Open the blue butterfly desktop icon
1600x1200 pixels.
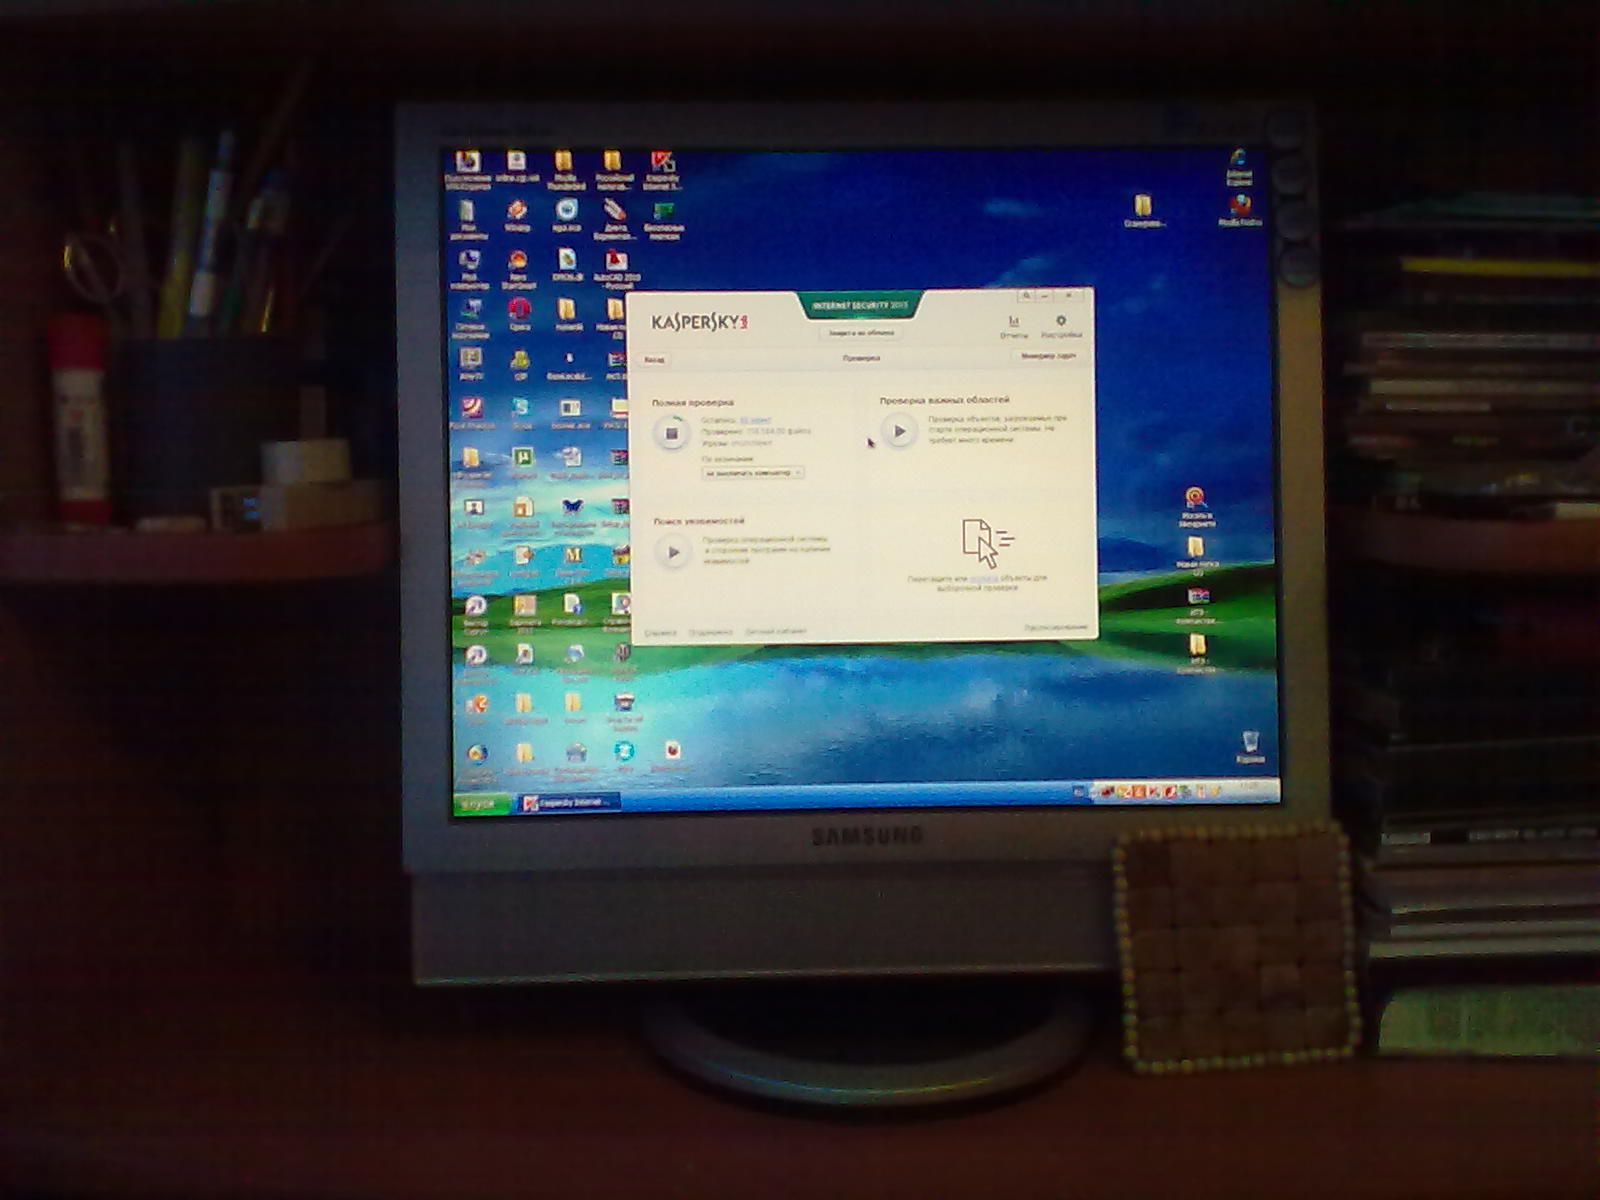click(573, 513)
